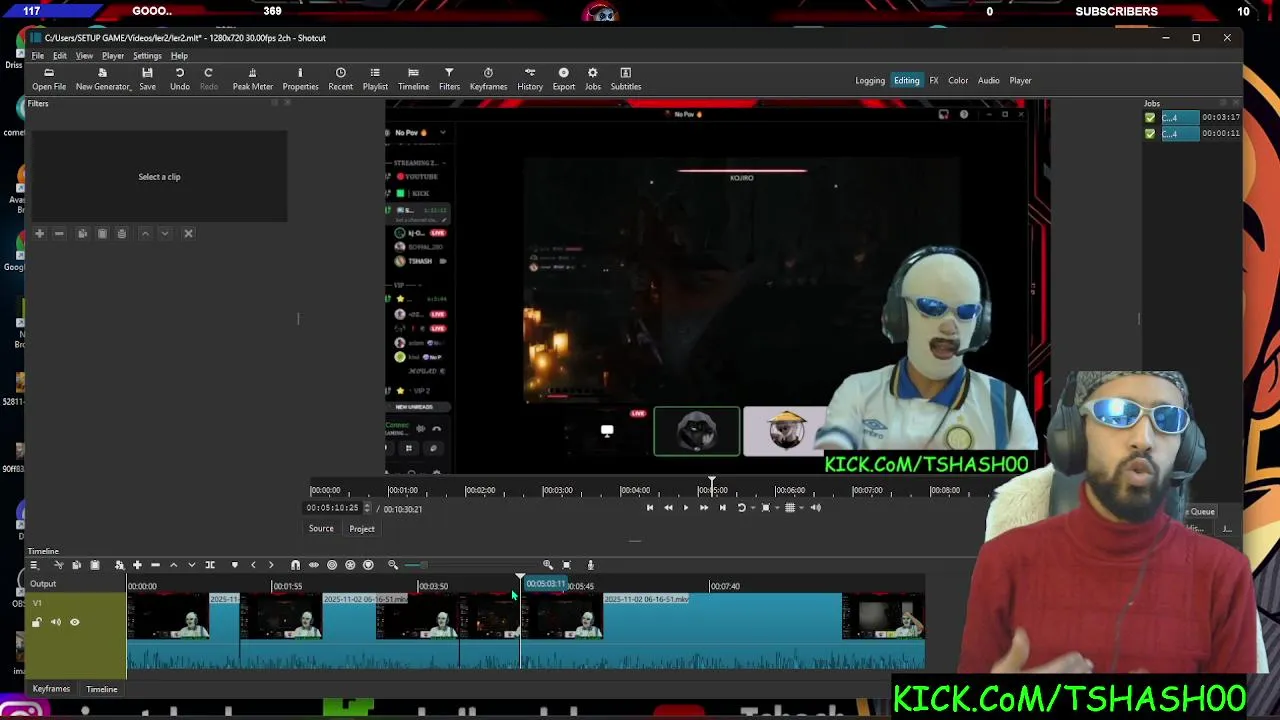1280x720 pixels.
Task: Open the Settings menu
Action: [147, 56]
